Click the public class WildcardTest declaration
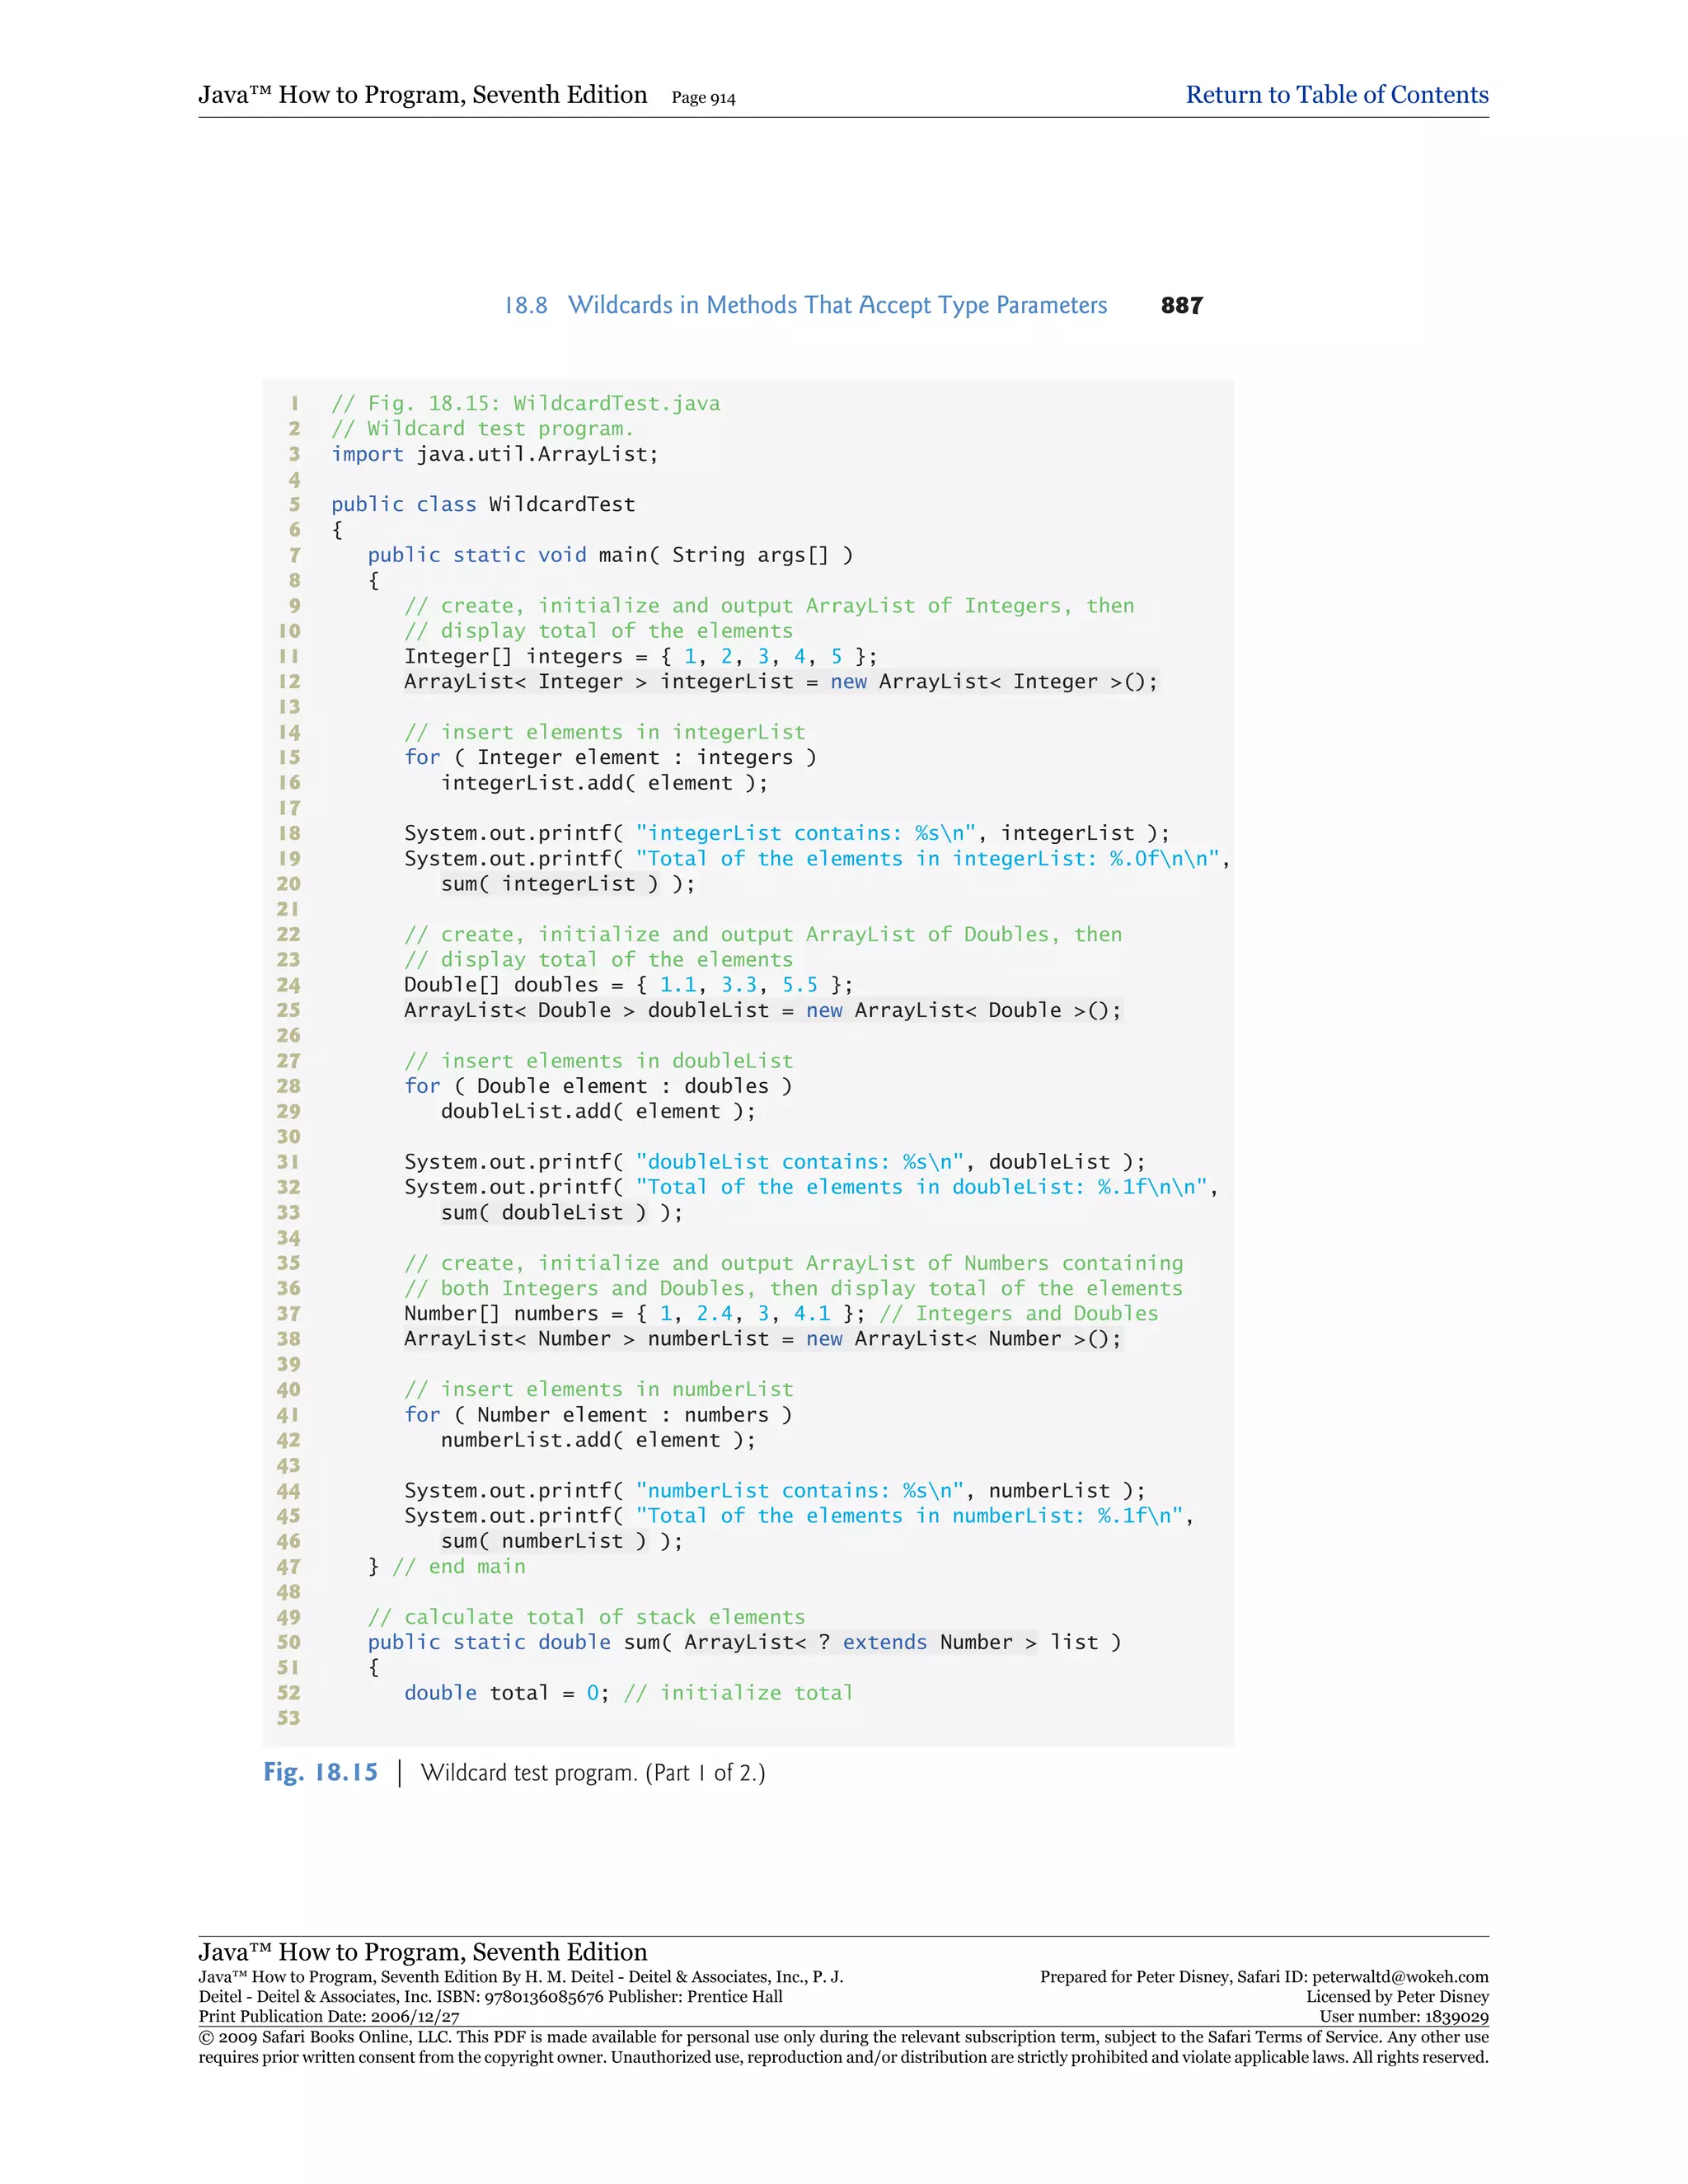The image size is (1688, 2184). tap(483, 504)
